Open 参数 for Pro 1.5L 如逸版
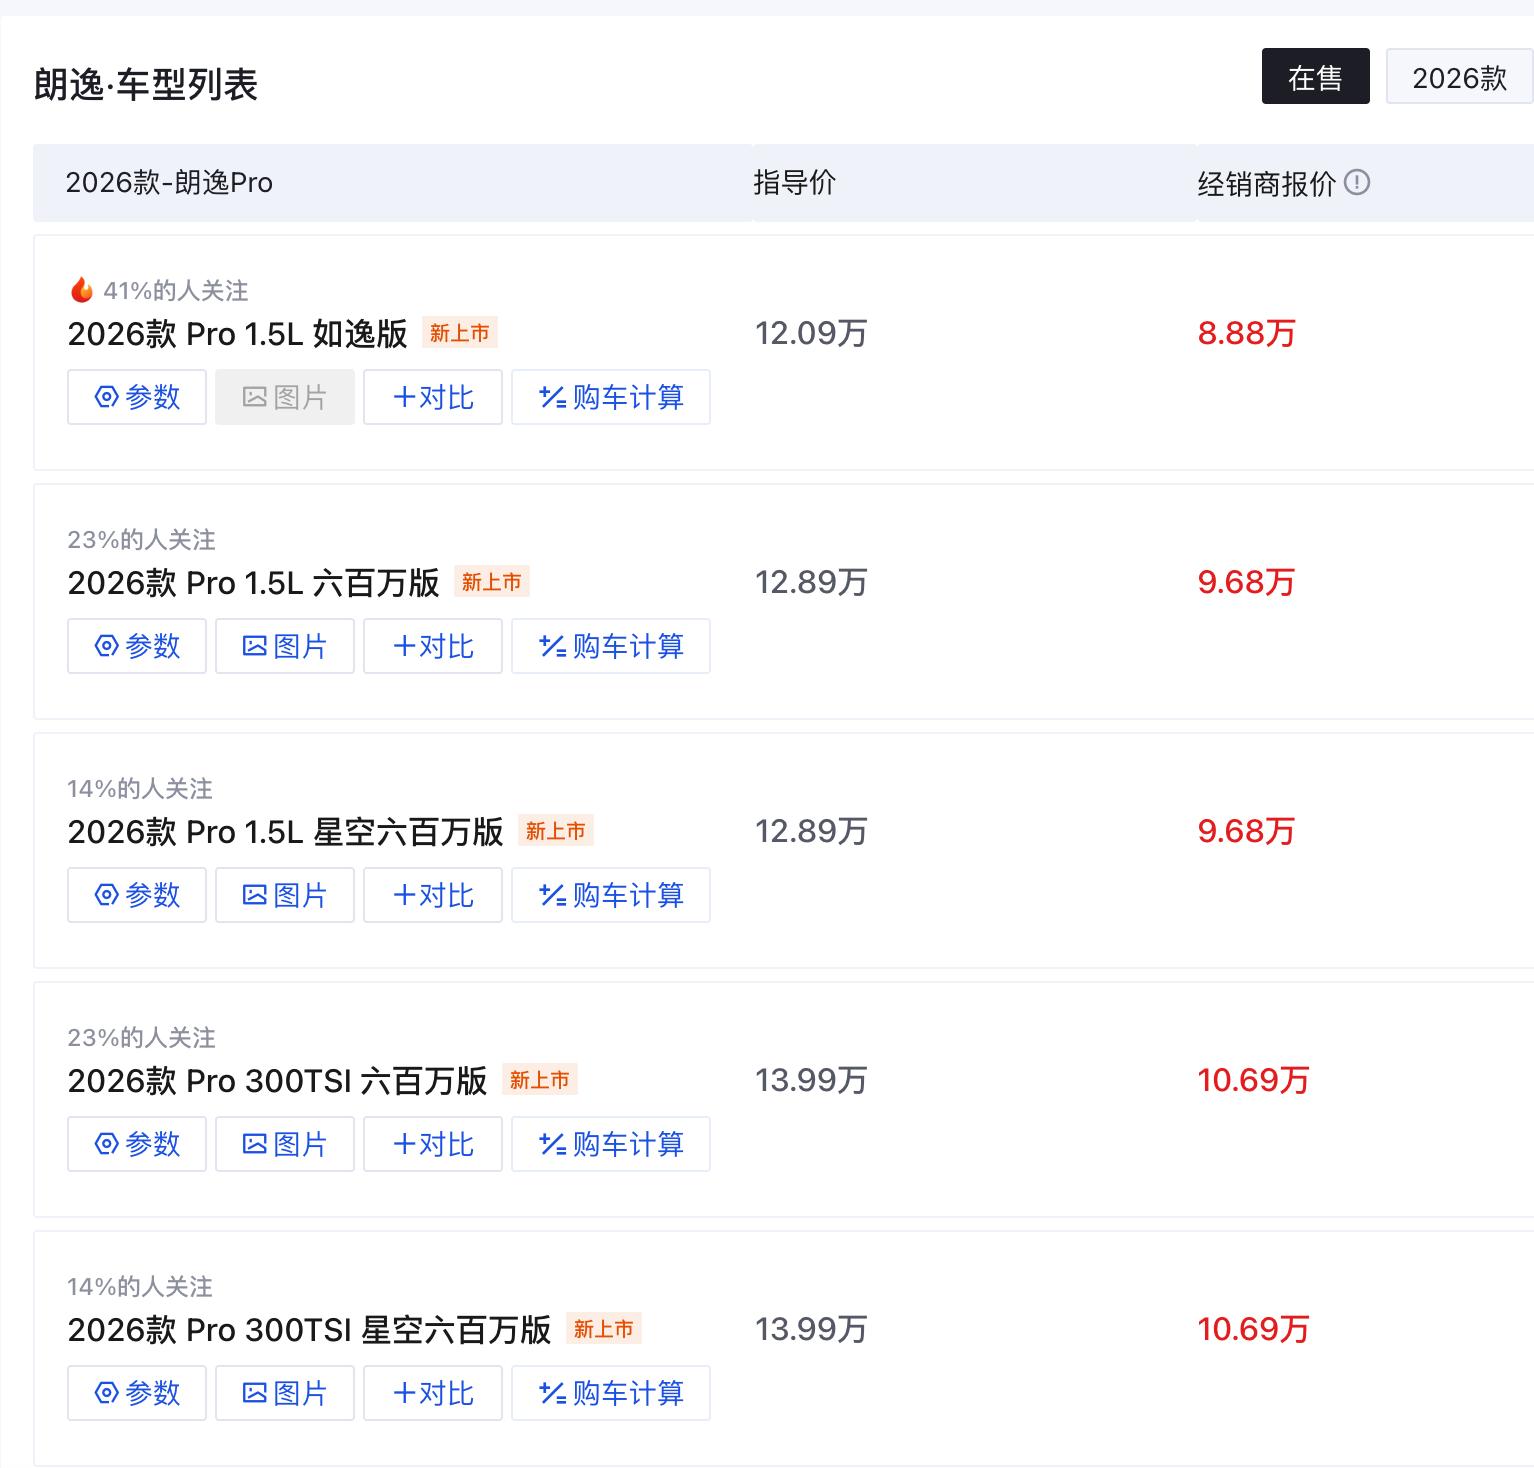This screenshot has width=1534, height=1468. [x=137, y=397]
